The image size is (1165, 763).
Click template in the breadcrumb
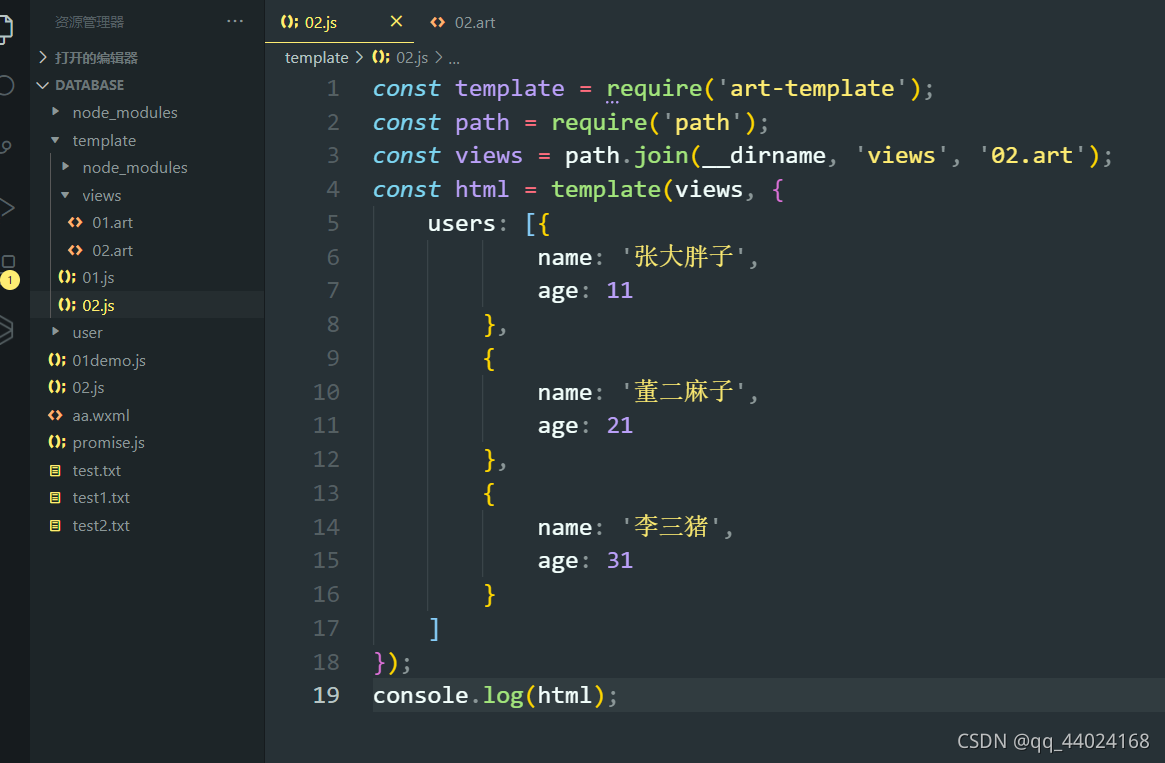(x=317, y=58)
